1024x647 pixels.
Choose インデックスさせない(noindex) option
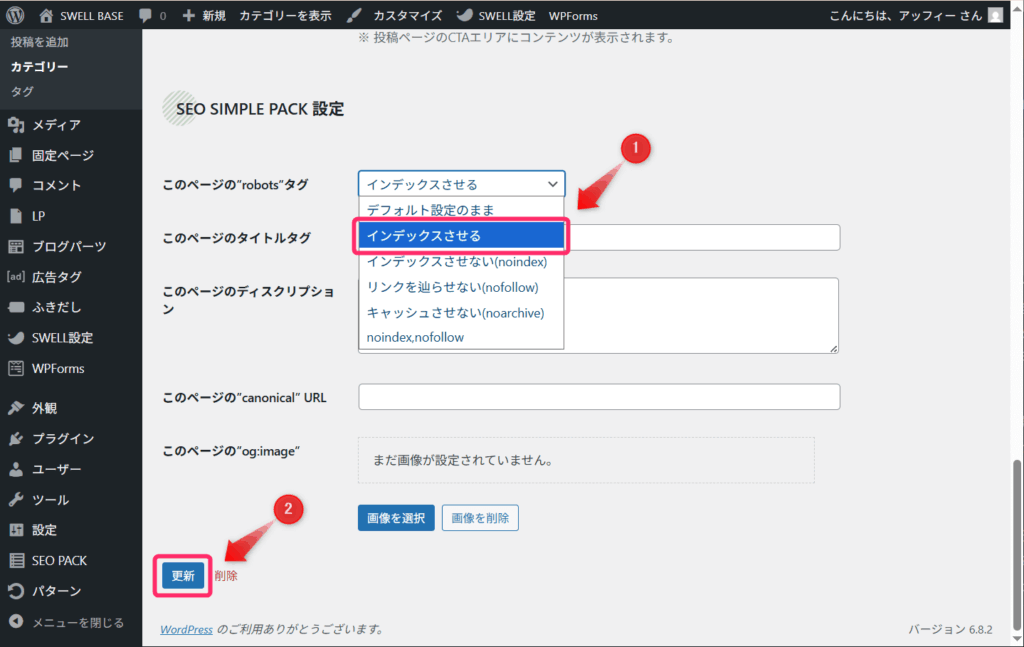click(x=461, y=261)
